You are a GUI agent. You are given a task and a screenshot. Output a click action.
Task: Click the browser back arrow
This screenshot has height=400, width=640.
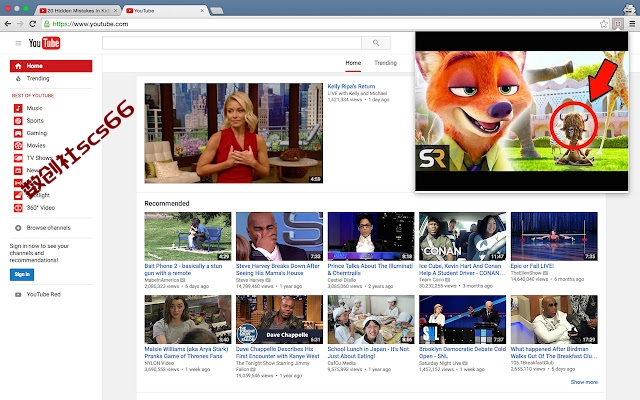click(x=8, y=24)
